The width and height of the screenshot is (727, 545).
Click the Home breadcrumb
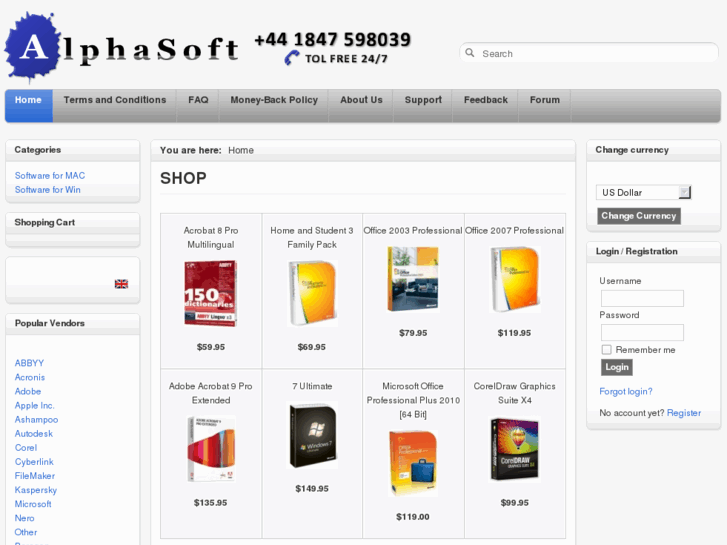(x=241, y=150)
